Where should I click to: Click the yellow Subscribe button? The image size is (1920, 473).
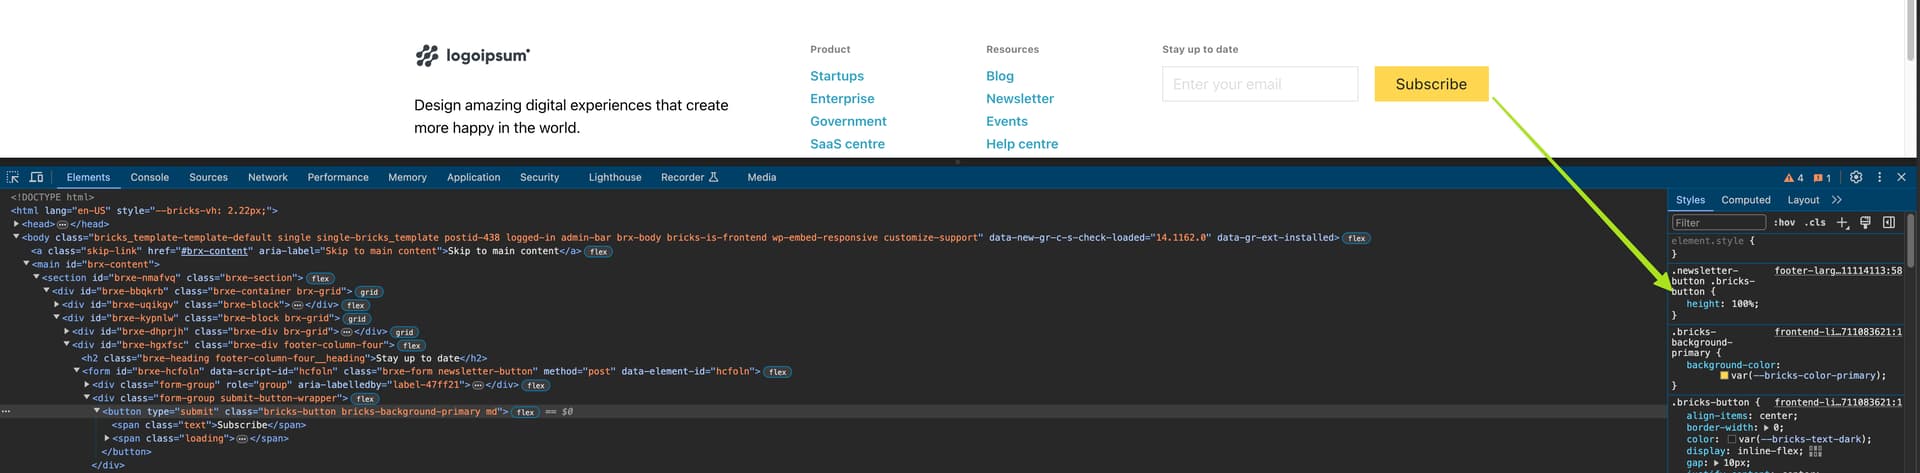pos(1431,84)
